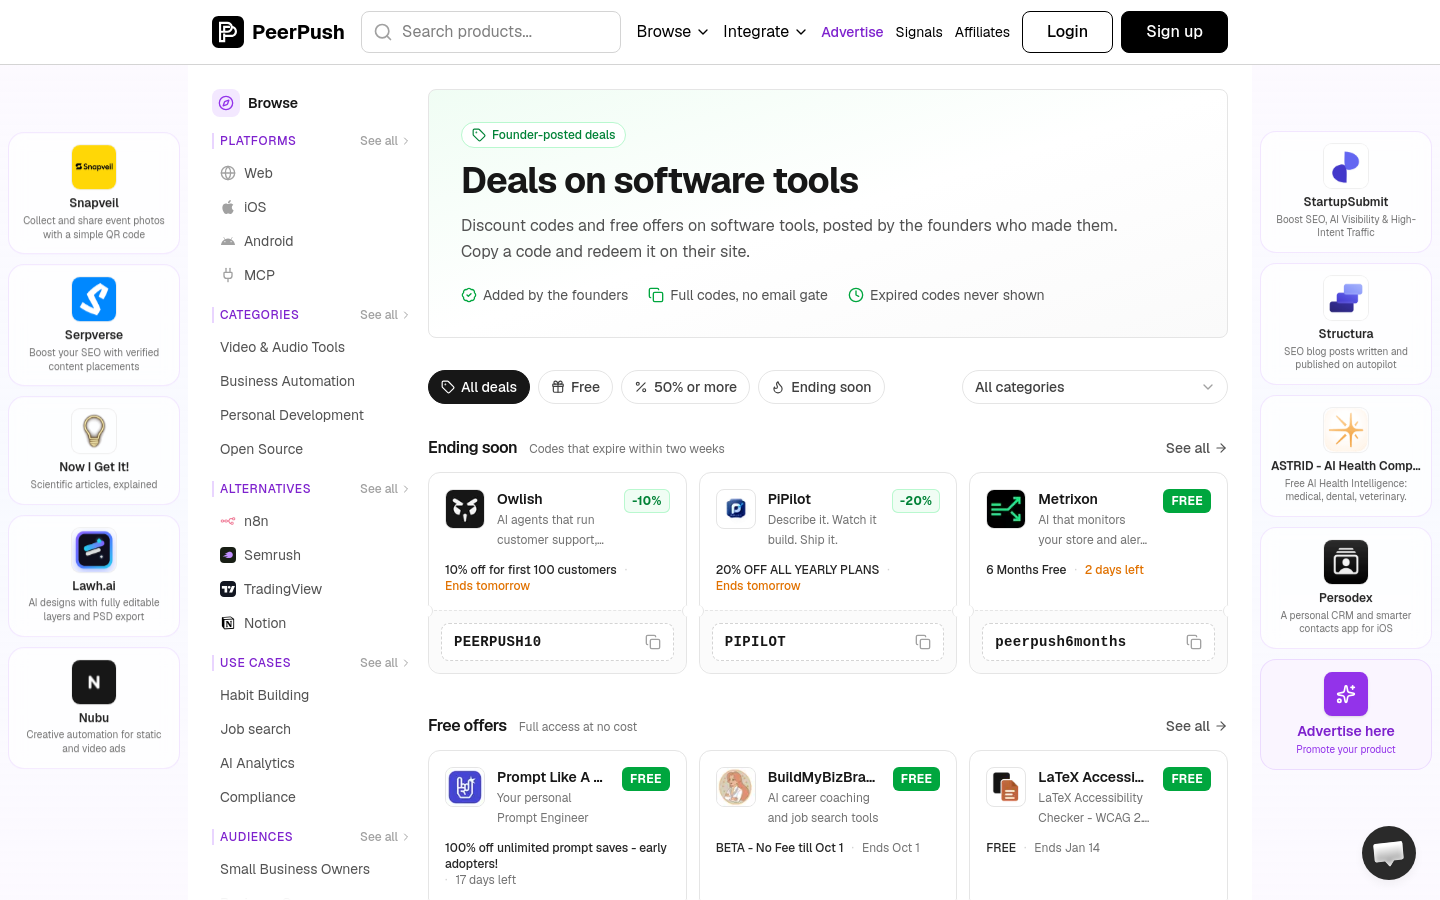See all Ending soon deals

point(1196,448)
